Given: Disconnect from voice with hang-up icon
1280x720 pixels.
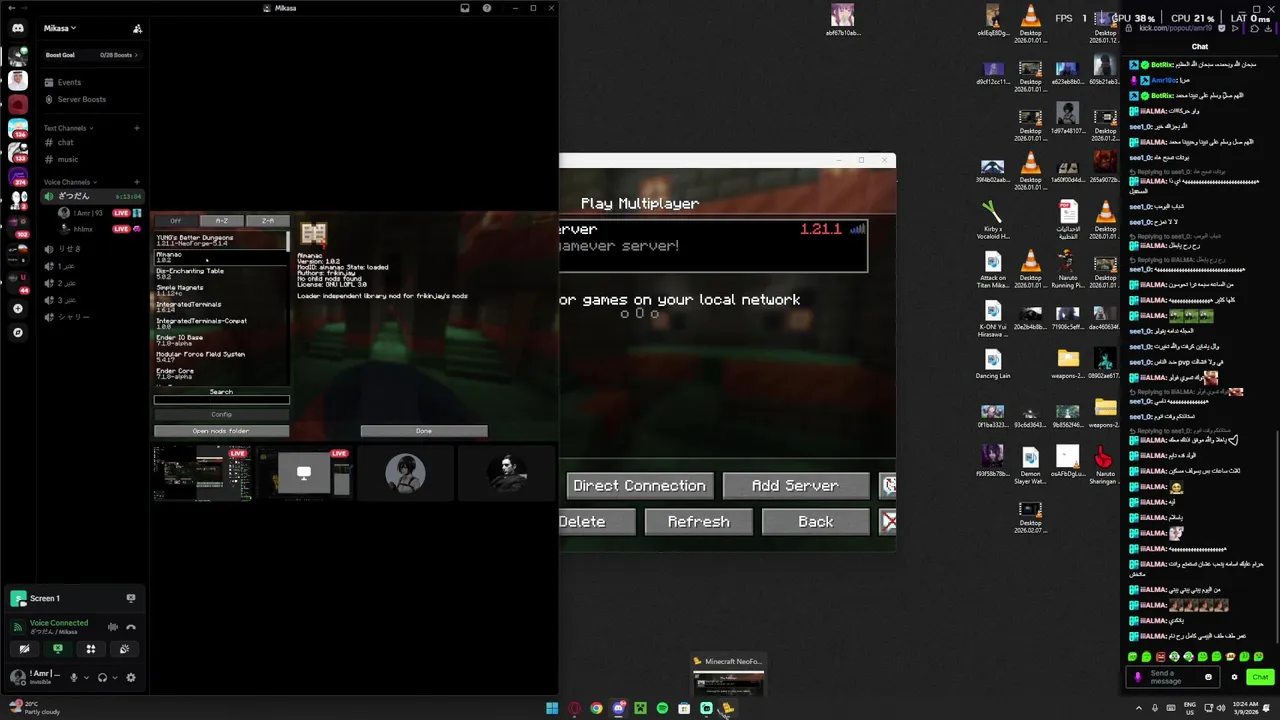Looking at the screenshot, I should pyautogui.click(x=131, y=627).
